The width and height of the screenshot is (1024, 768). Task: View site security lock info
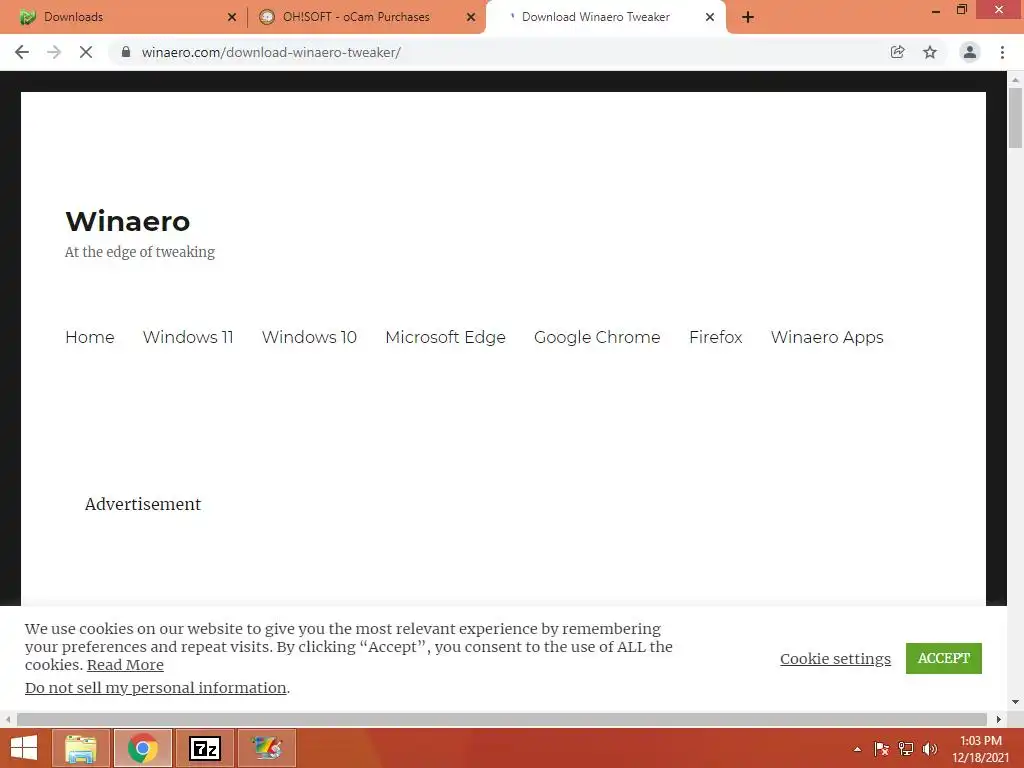(126, 52)
